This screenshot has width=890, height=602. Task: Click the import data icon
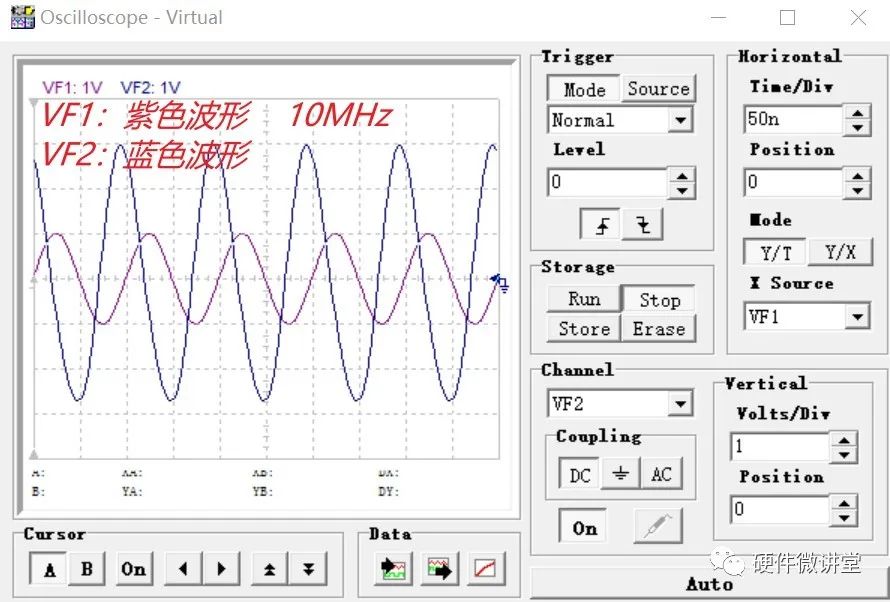392,569
